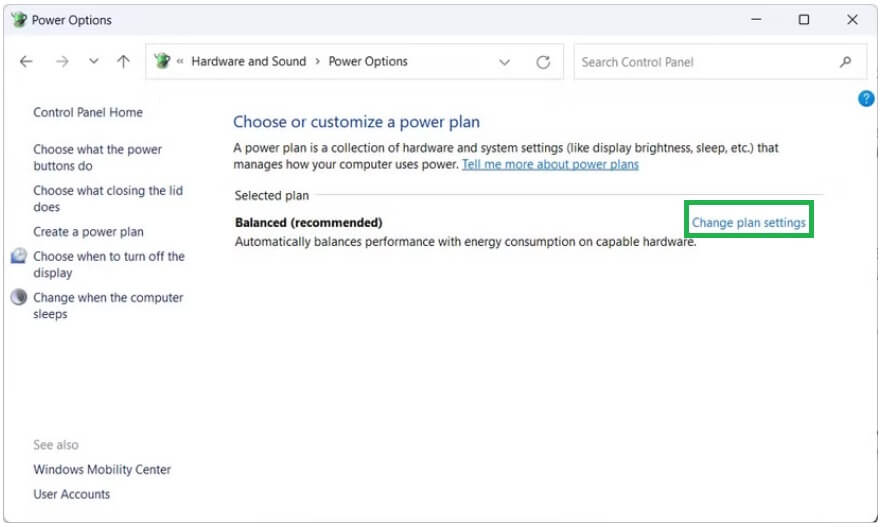The height and width of the screenshot is (527, 881).
Task: Expand the breadcrumb arrow after Hardware and Sound
Action: pyautogui.click(x=317, y=61)
